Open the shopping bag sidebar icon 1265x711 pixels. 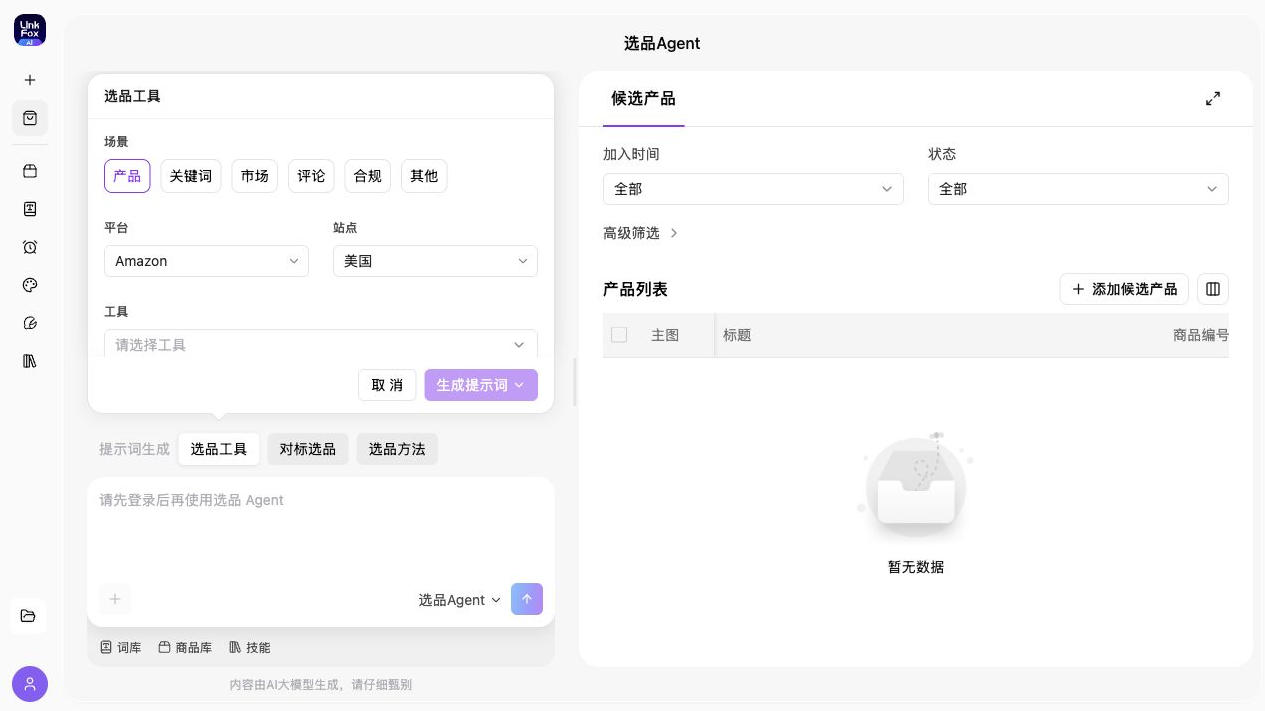pyautogui.click(x=30, y=118)
